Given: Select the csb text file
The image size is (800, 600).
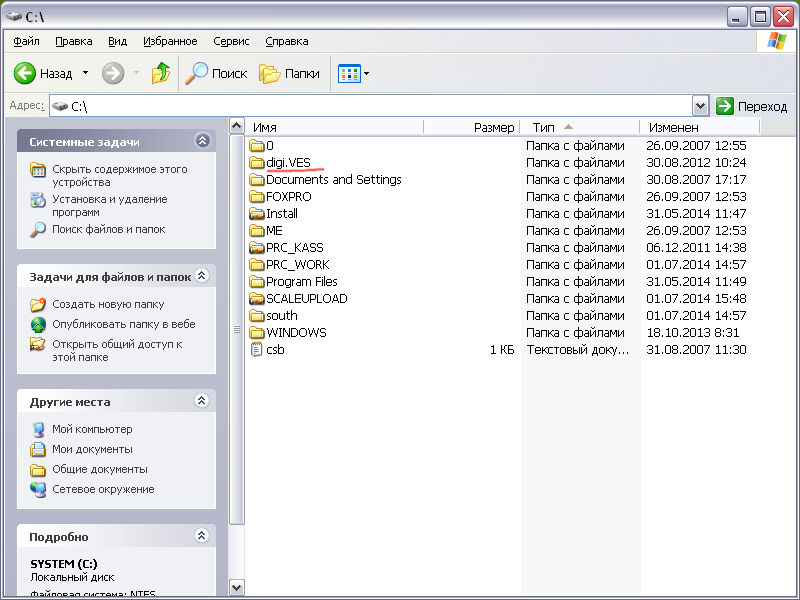Looking at the screenshot, I should pyautogui.click(x=275, y=349).
